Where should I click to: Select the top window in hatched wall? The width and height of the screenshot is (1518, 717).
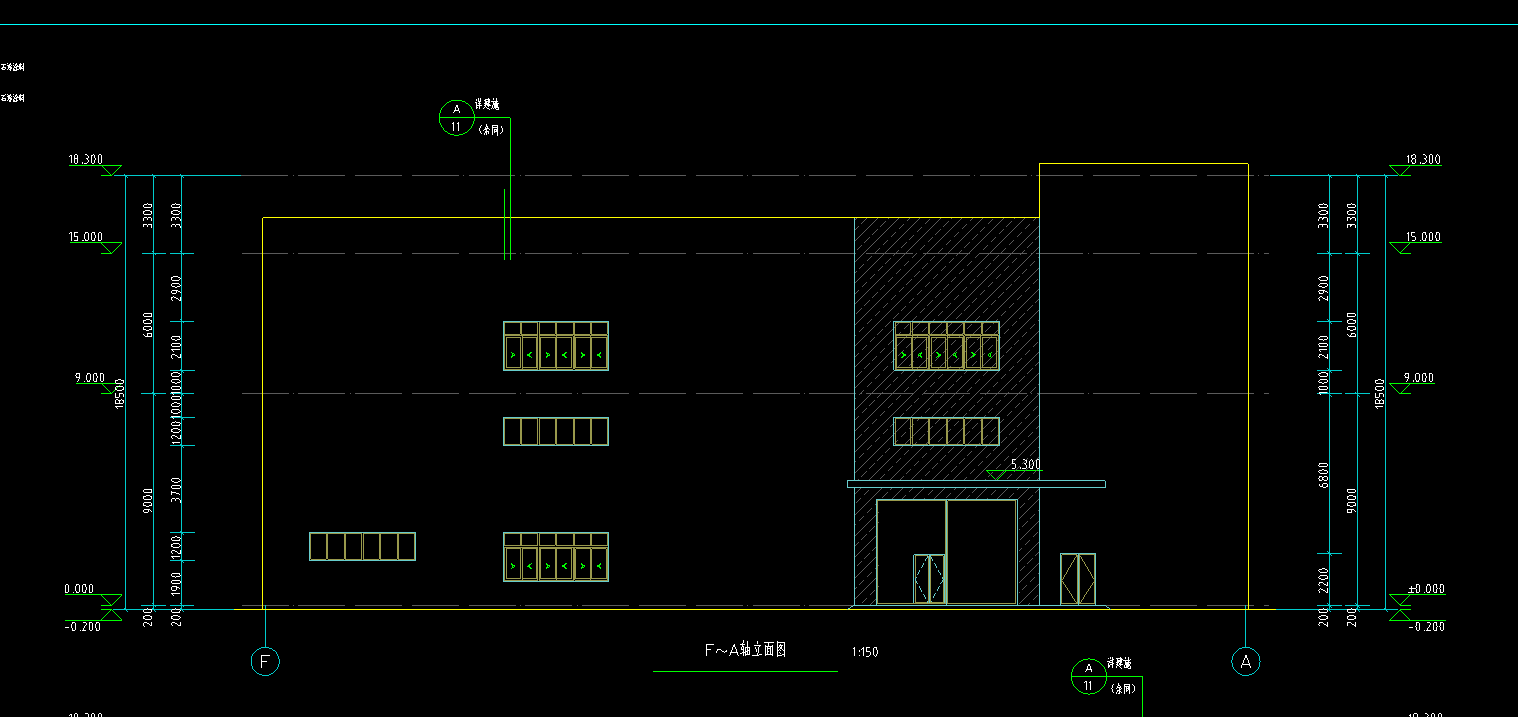tap(946, 346)
